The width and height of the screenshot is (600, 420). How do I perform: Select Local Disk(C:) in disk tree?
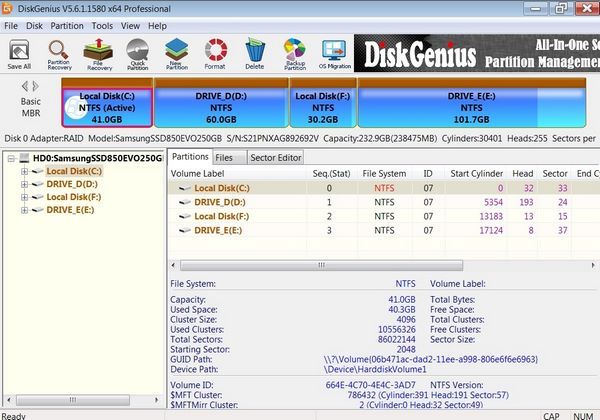point(74,171)
